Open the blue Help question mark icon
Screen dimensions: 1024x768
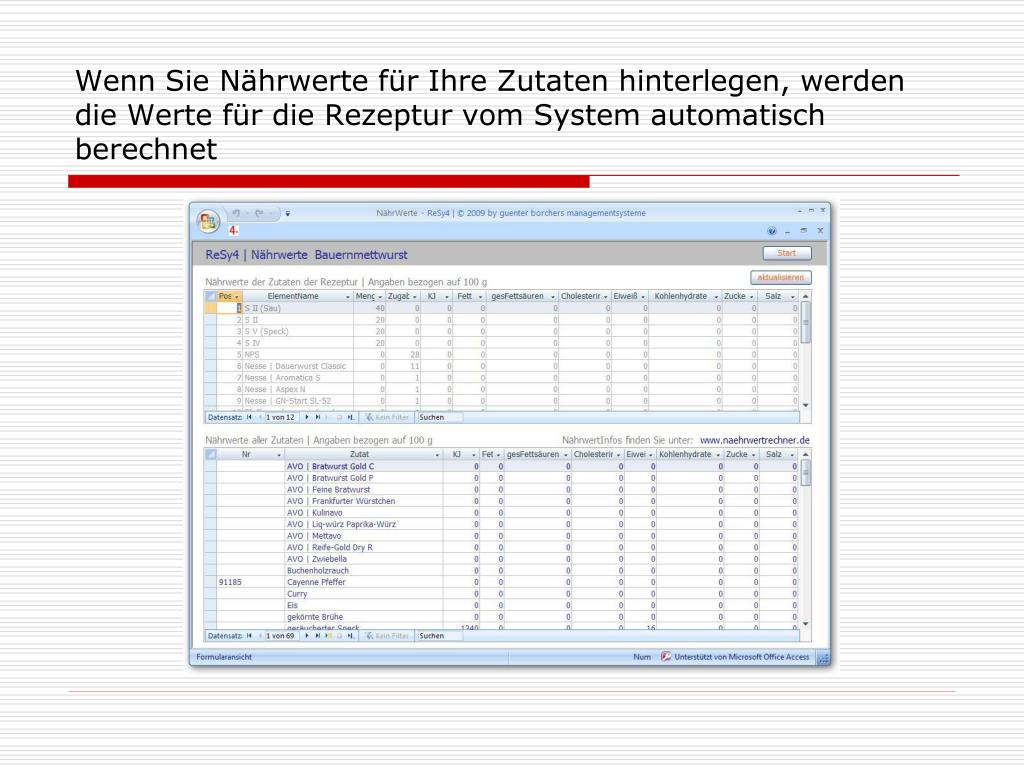click(x=772, y=231)
